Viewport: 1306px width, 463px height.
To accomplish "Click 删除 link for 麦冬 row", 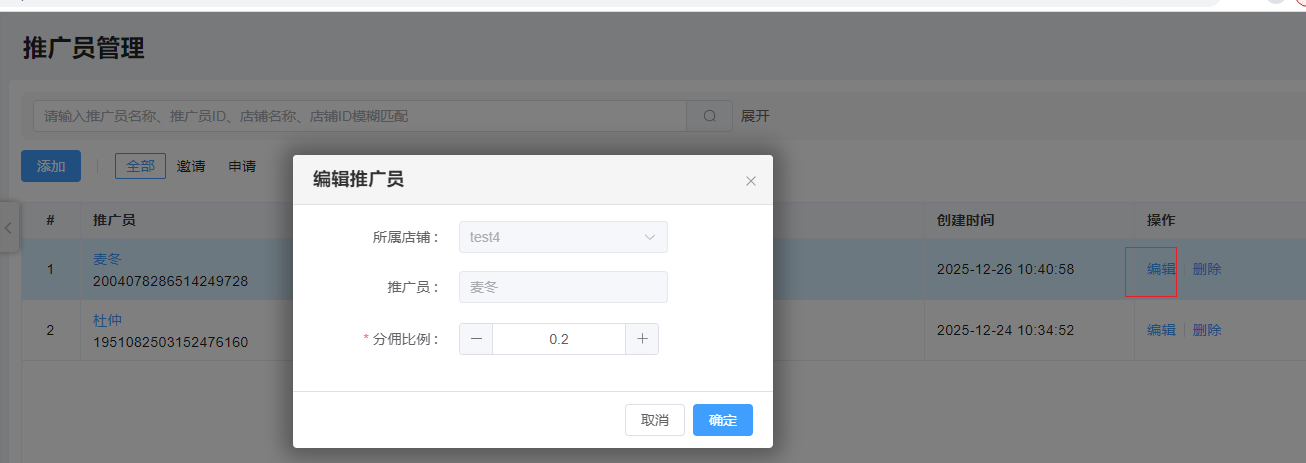I will 1207,269.
